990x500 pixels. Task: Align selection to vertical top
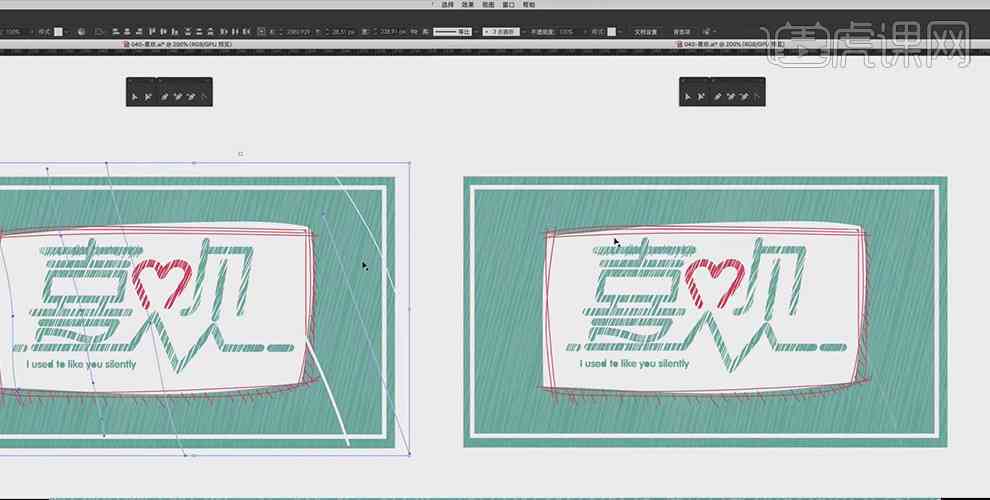click(153, 32)
